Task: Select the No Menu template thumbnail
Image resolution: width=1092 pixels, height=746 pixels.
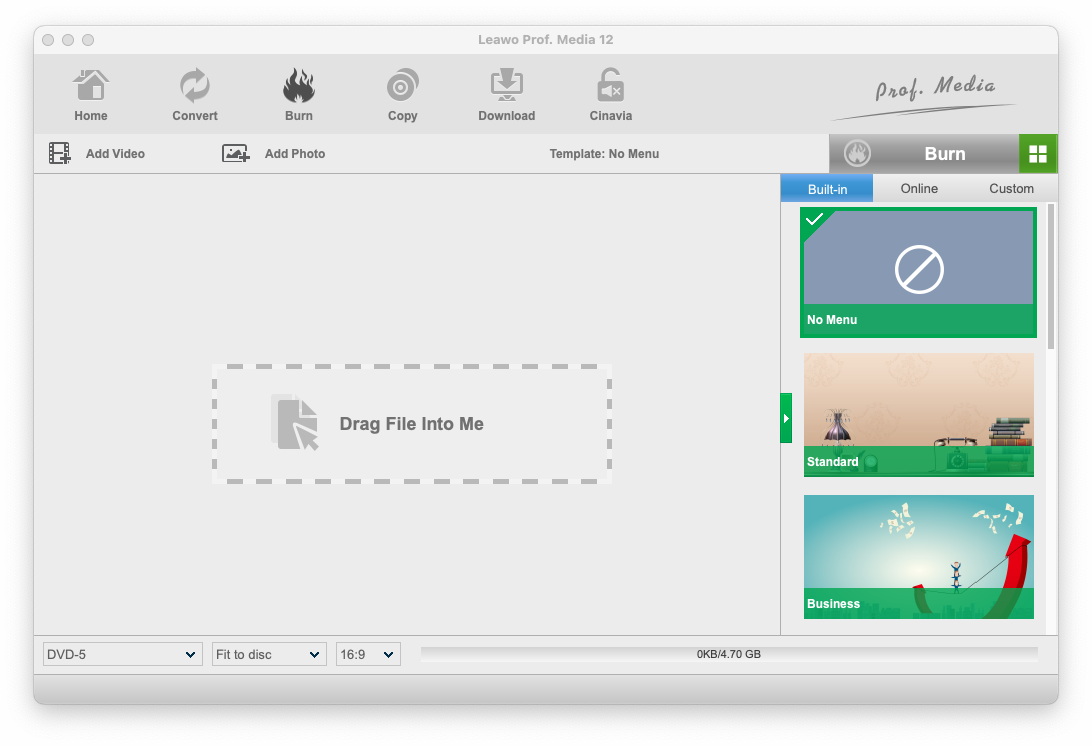Action: pyautogui.click(x=918, y=272)
